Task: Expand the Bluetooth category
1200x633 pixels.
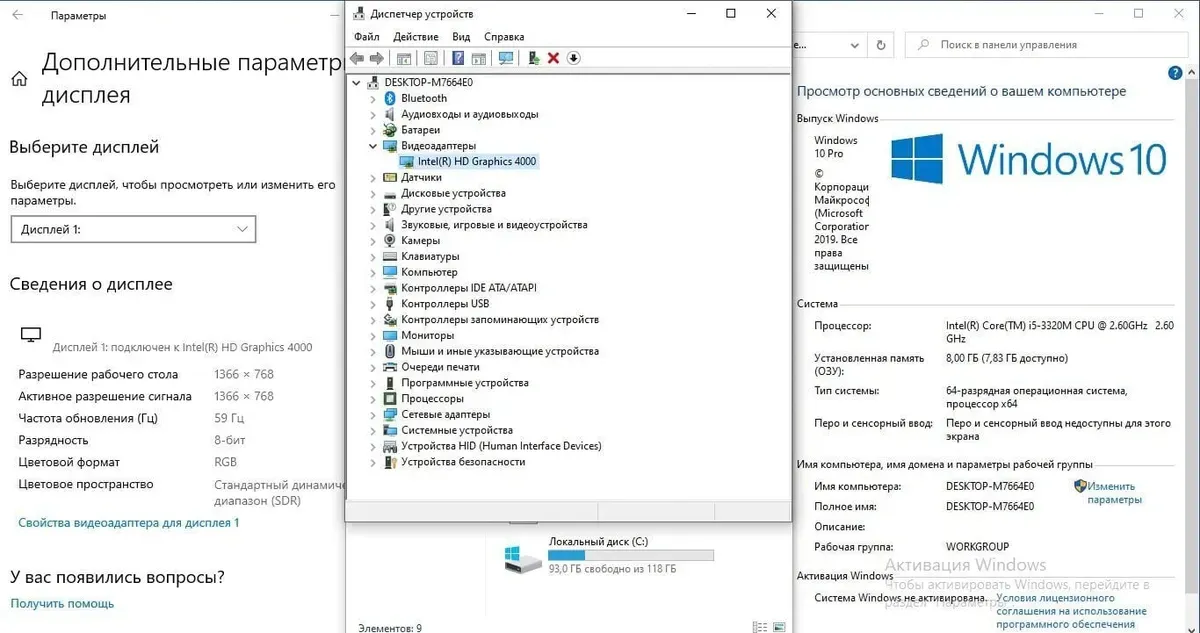Action: point(373,98)
